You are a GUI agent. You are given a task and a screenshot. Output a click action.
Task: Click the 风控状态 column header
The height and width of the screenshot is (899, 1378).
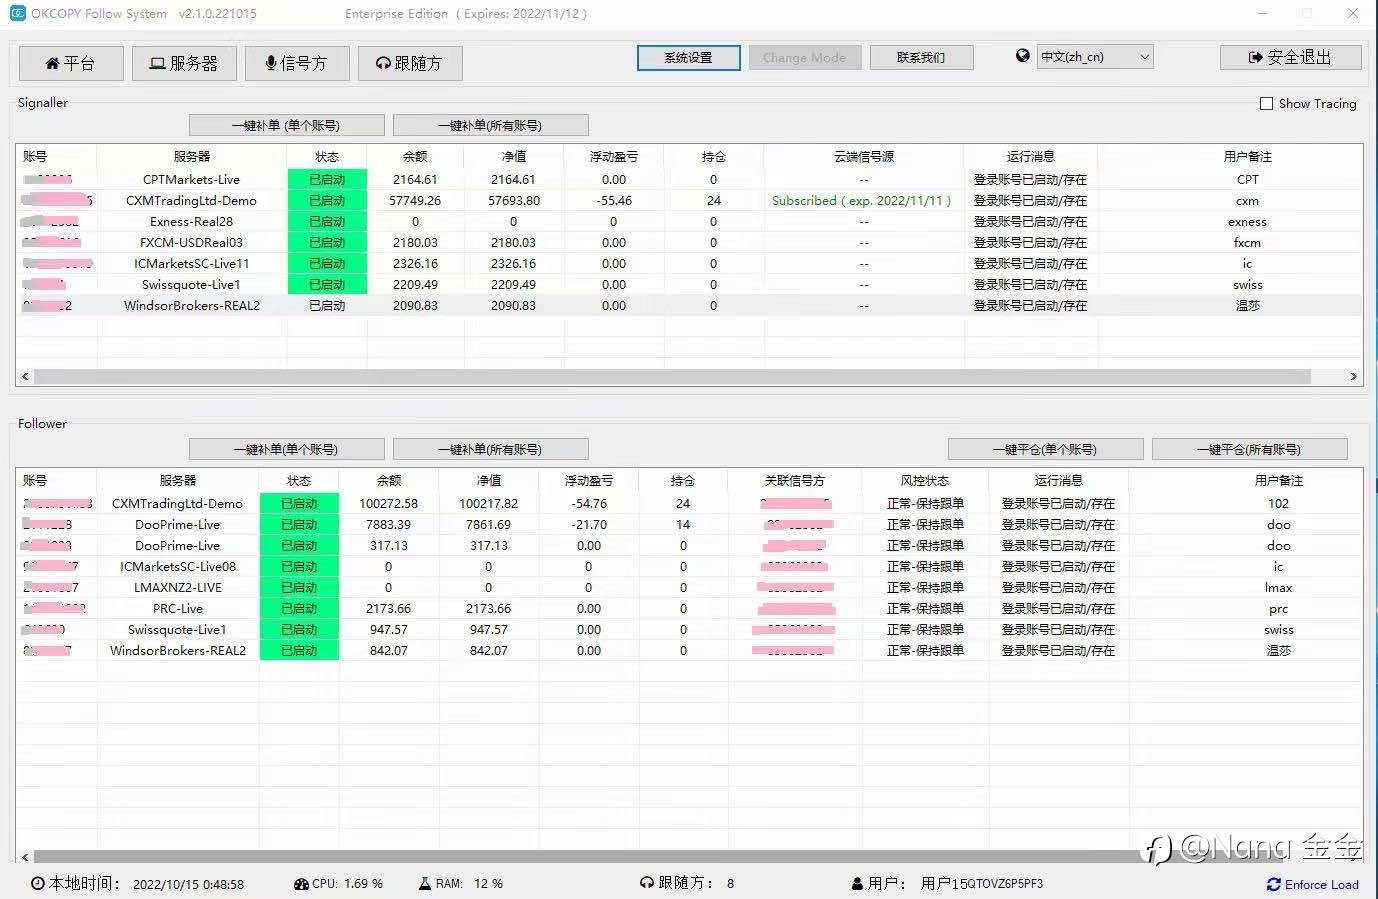[x=925, y=481]
